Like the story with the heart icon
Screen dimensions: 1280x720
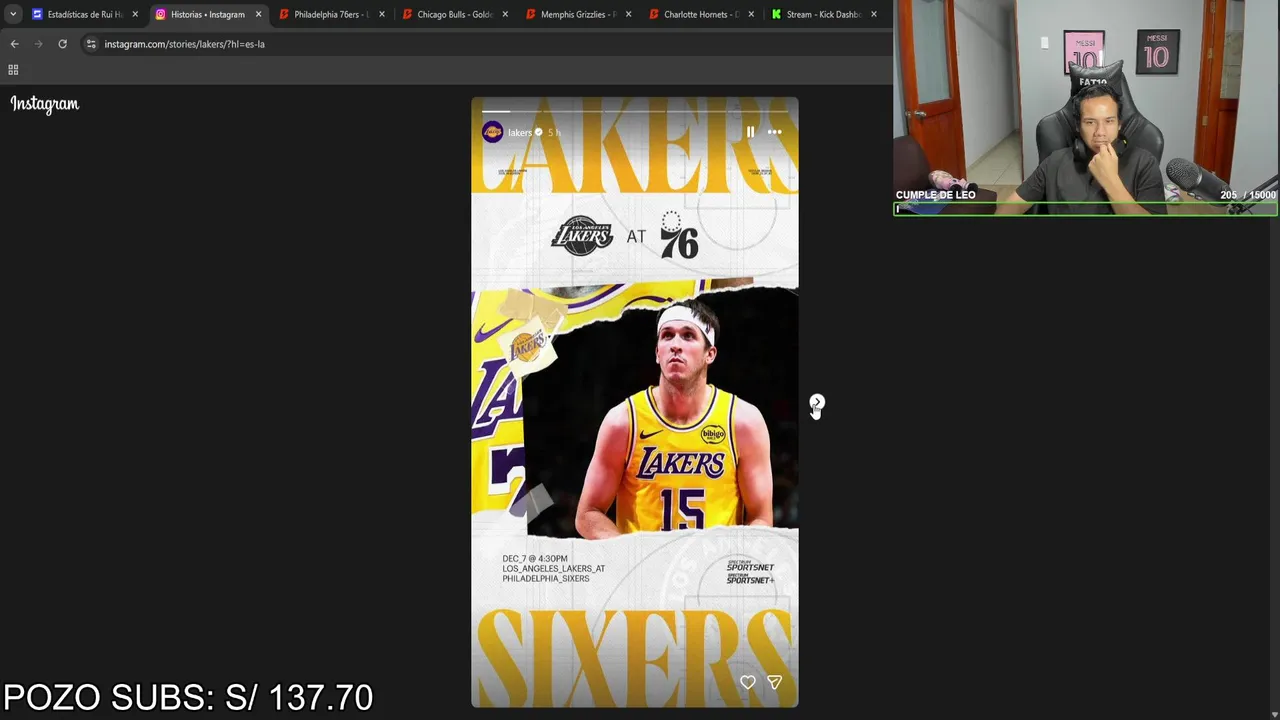(x=748, y=682)
